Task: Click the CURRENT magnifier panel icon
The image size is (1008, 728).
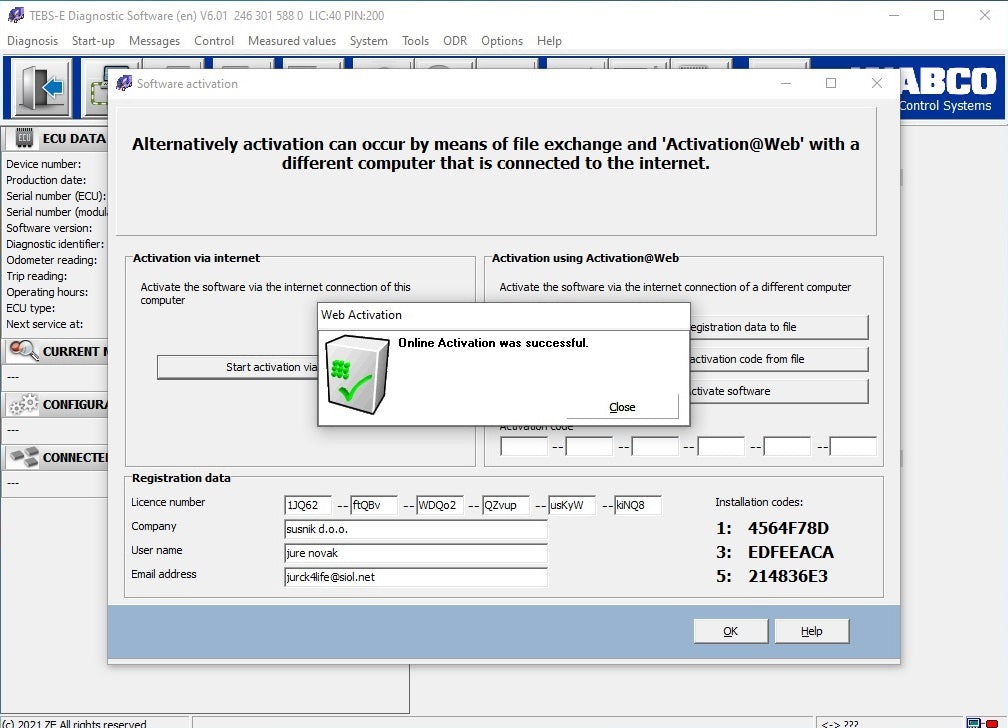Action: (24, 350)
